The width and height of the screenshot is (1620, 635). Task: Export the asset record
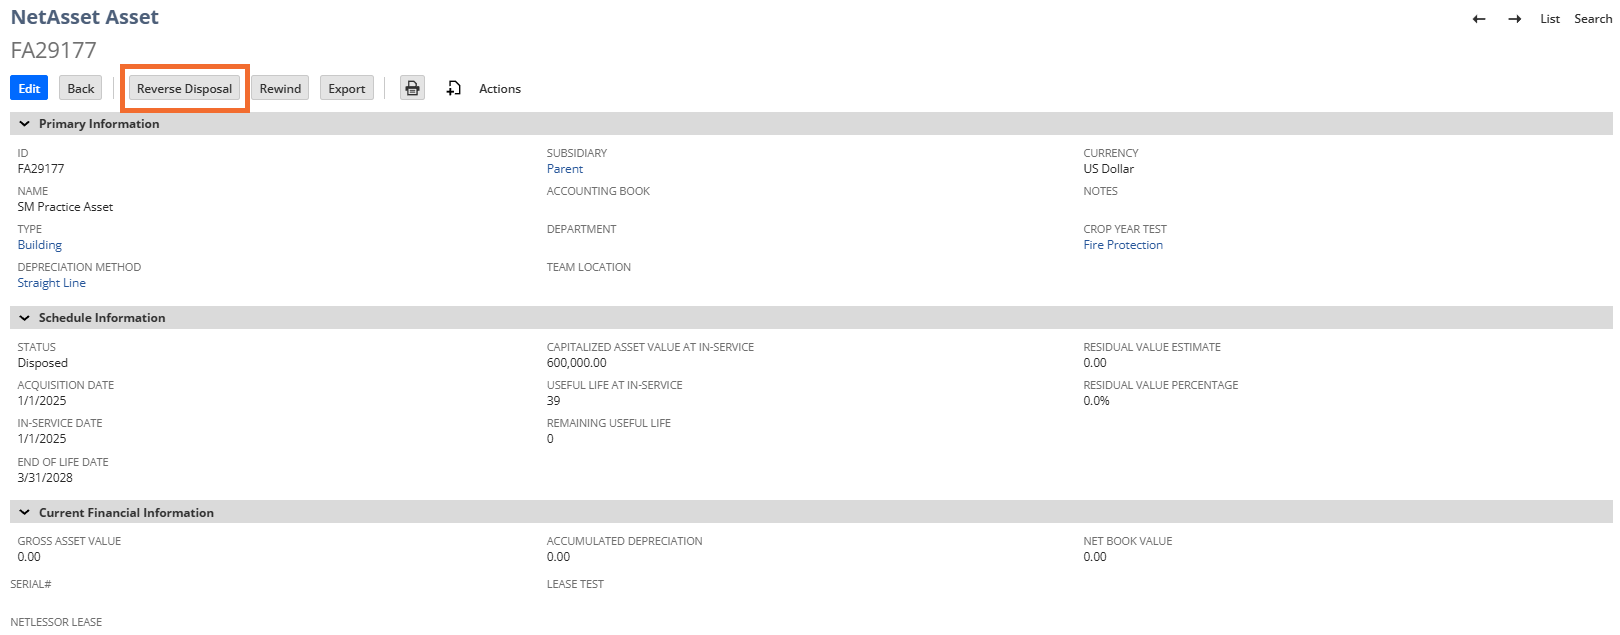pos(347,88)
